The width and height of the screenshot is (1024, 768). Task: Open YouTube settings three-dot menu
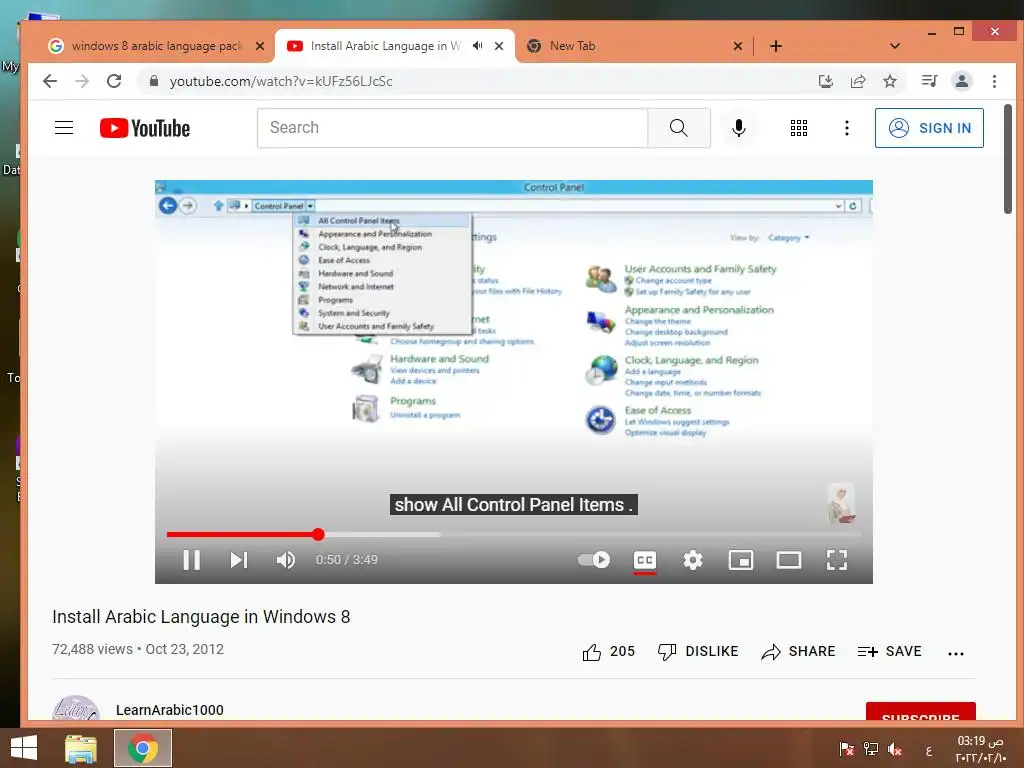(x=846, y=128)
